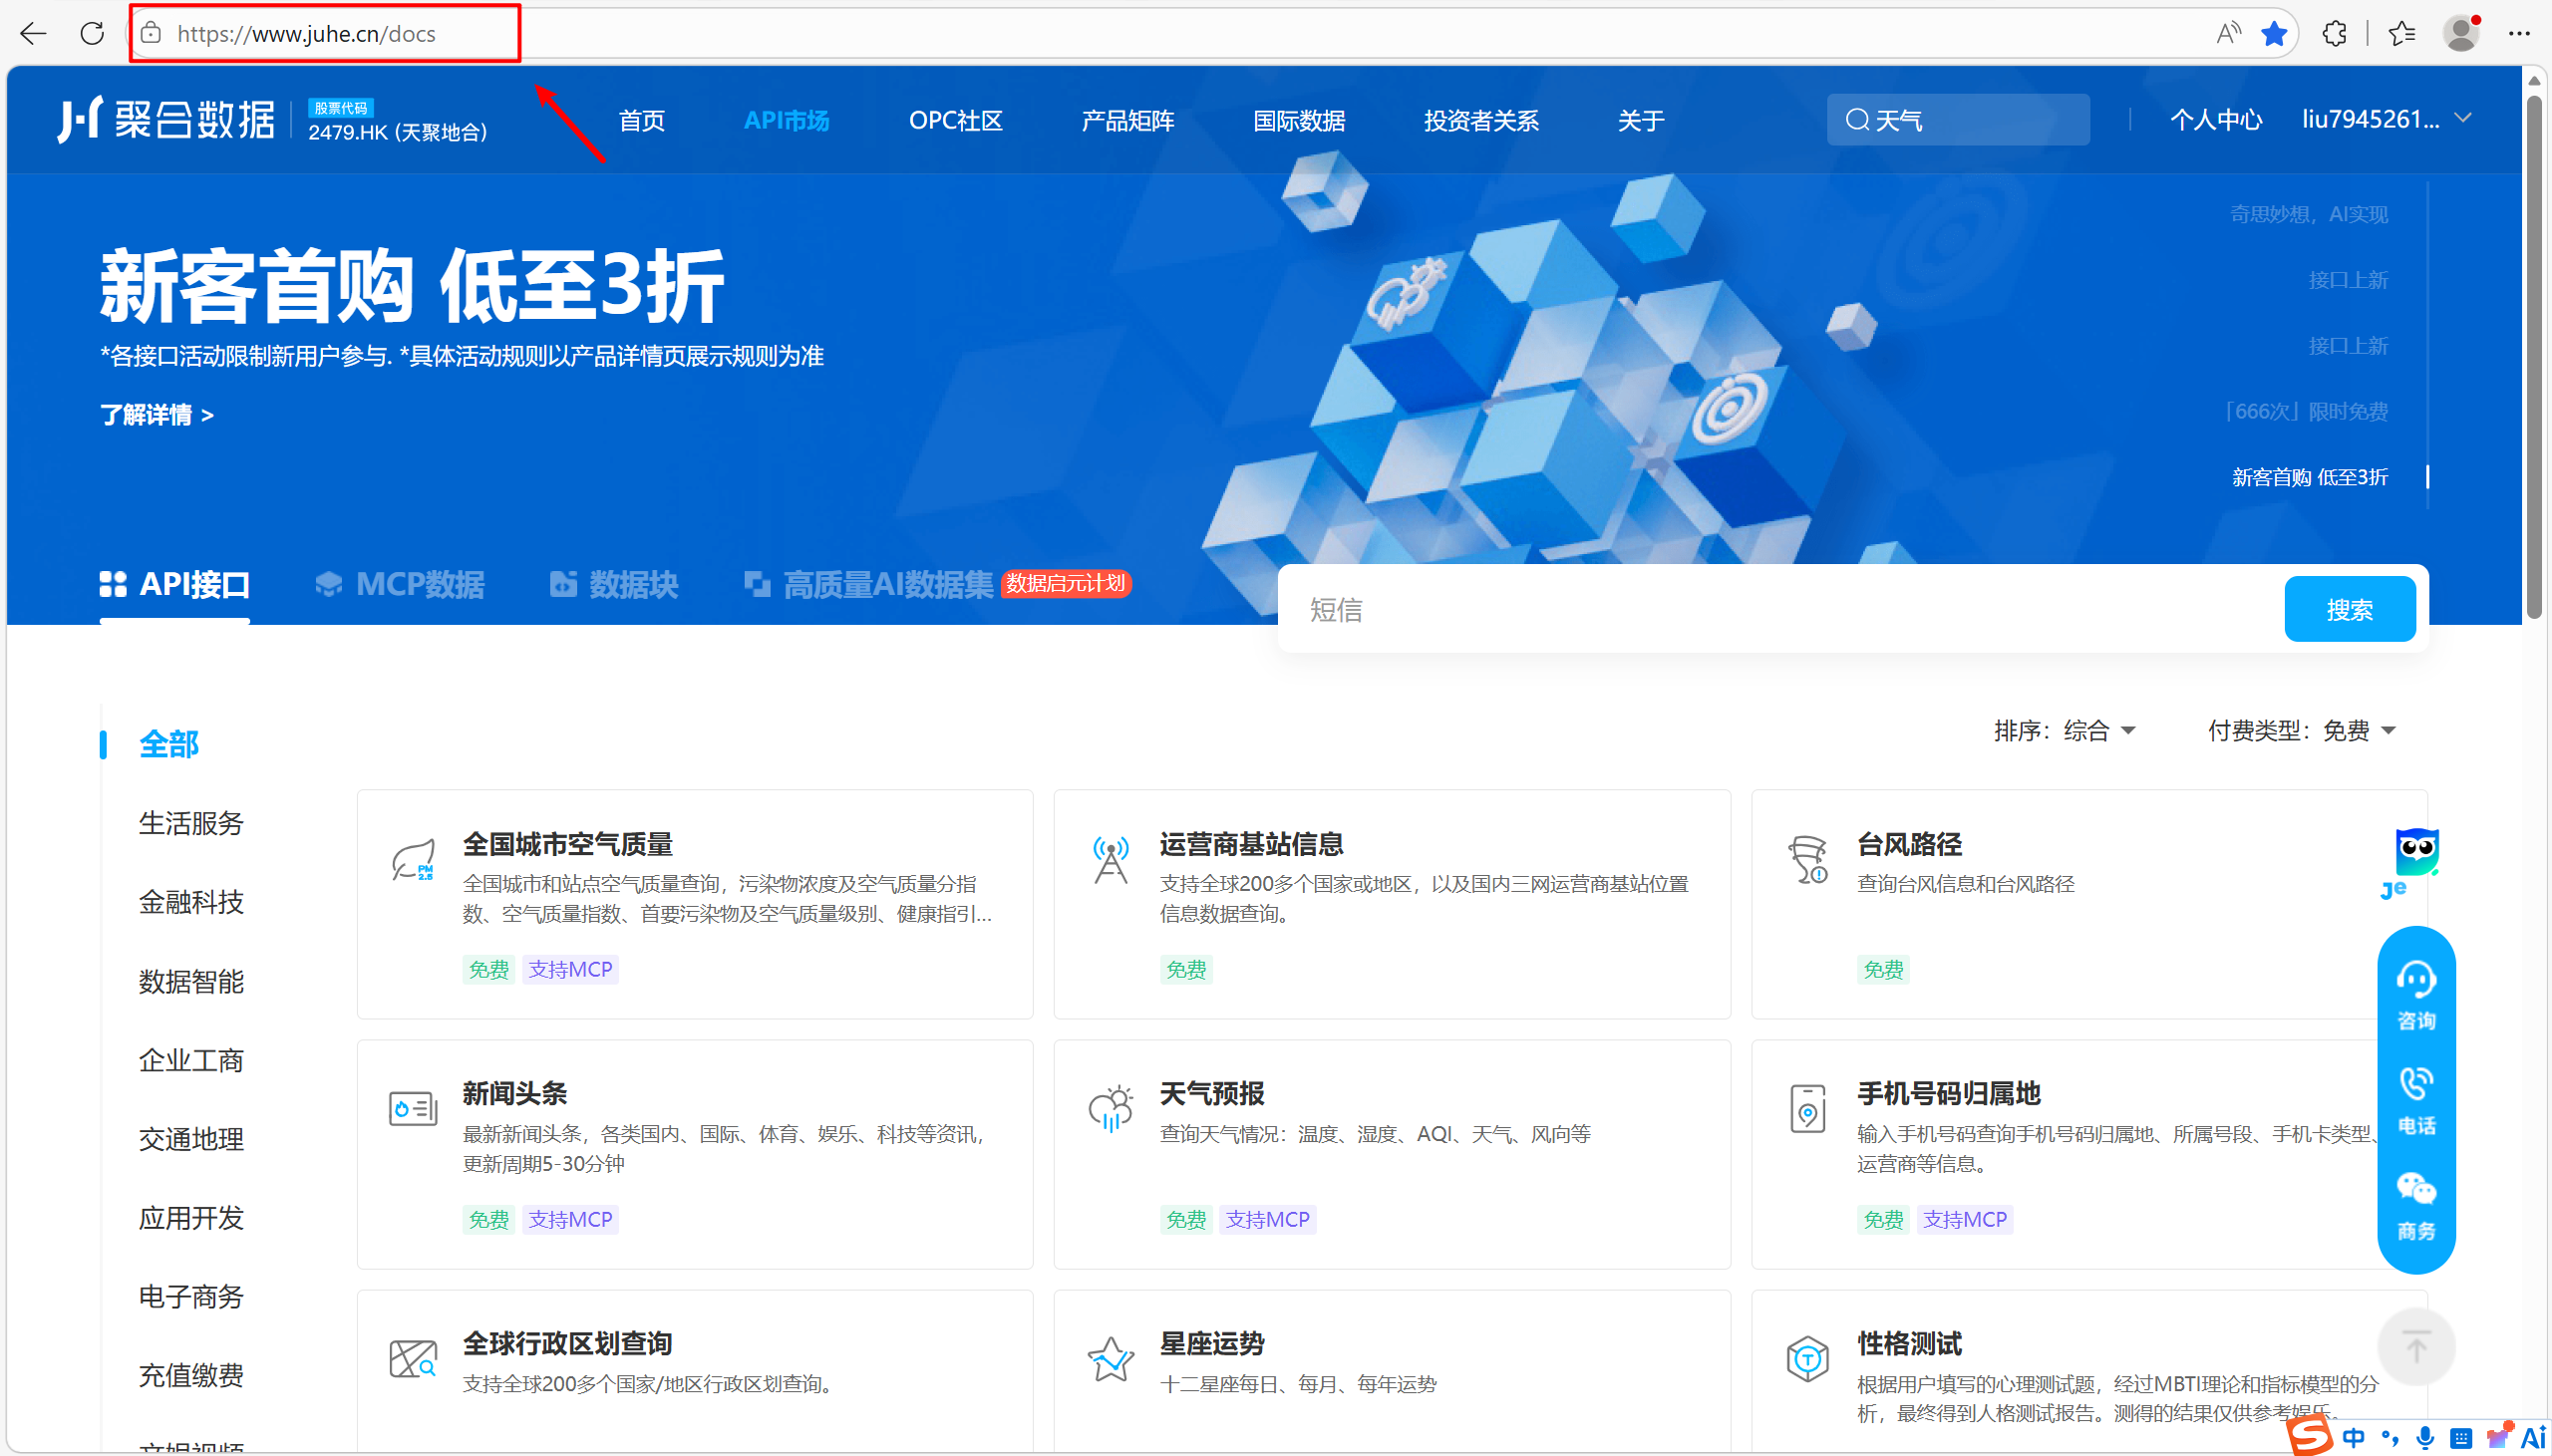The image size is (2552, 1456).
Task: Click the 商务 WeChat icon
Action: click(x=2416, y=1190)
